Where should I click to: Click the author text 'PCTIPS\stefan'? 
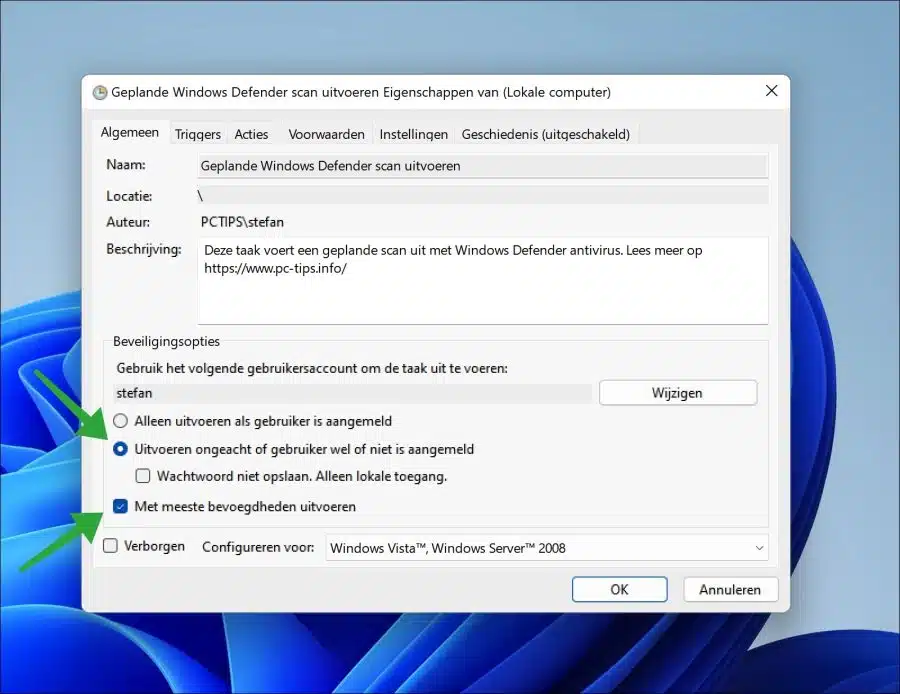coord(242,222)
